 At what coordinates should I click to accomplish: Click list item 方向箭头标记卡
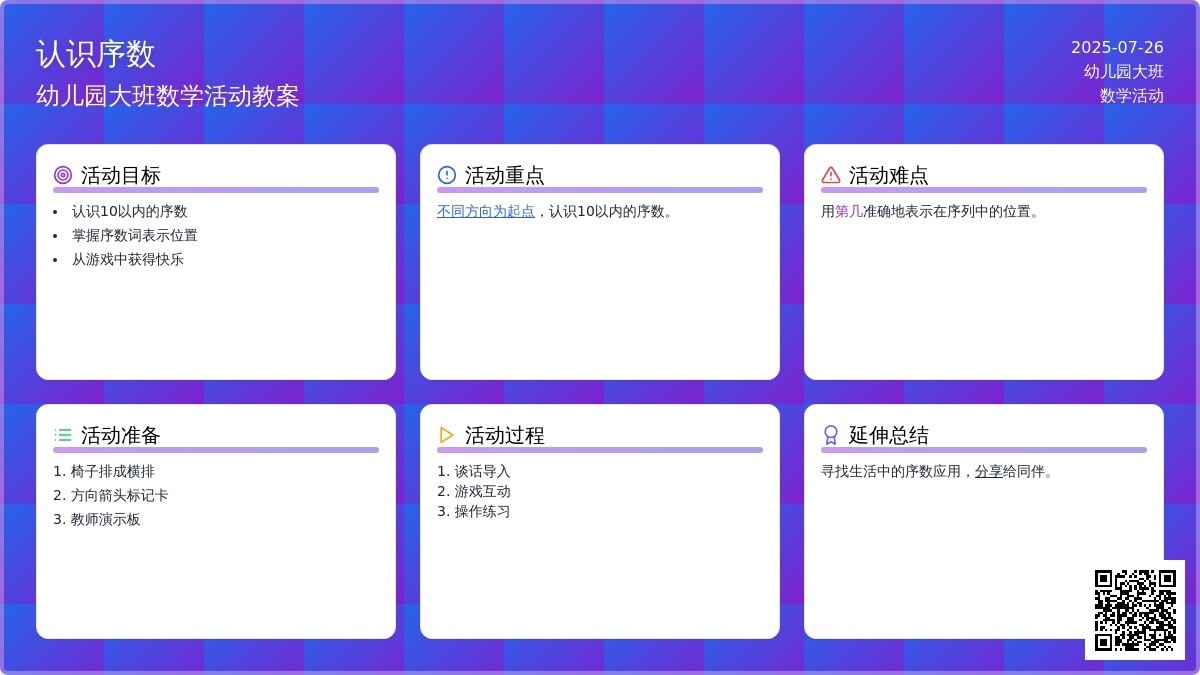tap(119, 495)
